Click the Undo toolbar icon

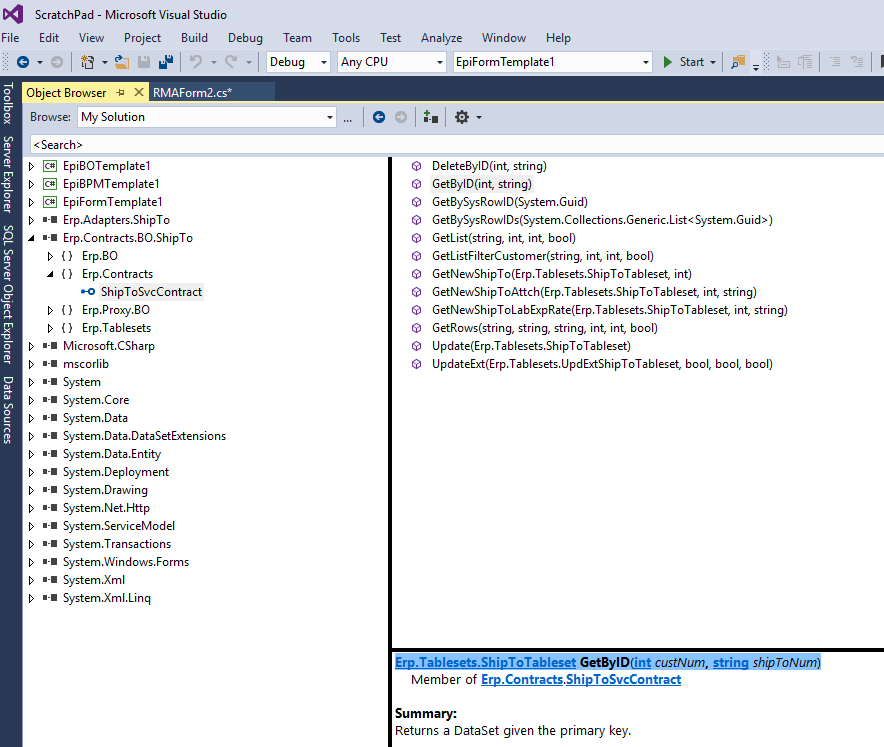click(x=196, y=62)
